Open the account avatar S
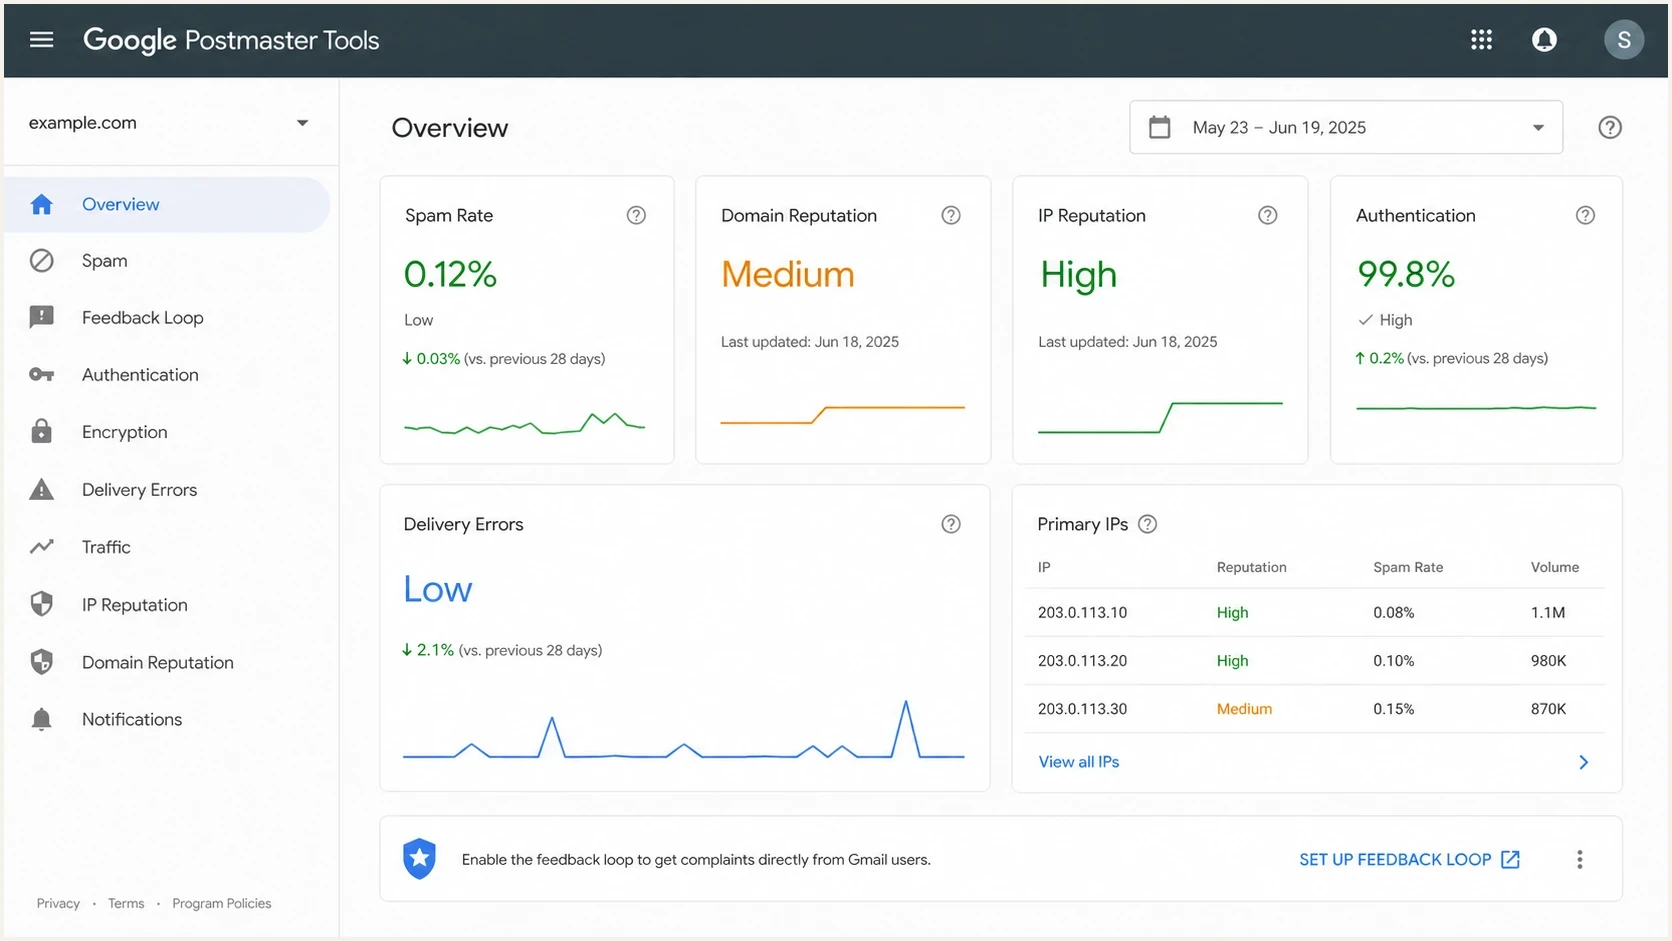Viewport: 1672px width, 941px height. click(1623, 40)
